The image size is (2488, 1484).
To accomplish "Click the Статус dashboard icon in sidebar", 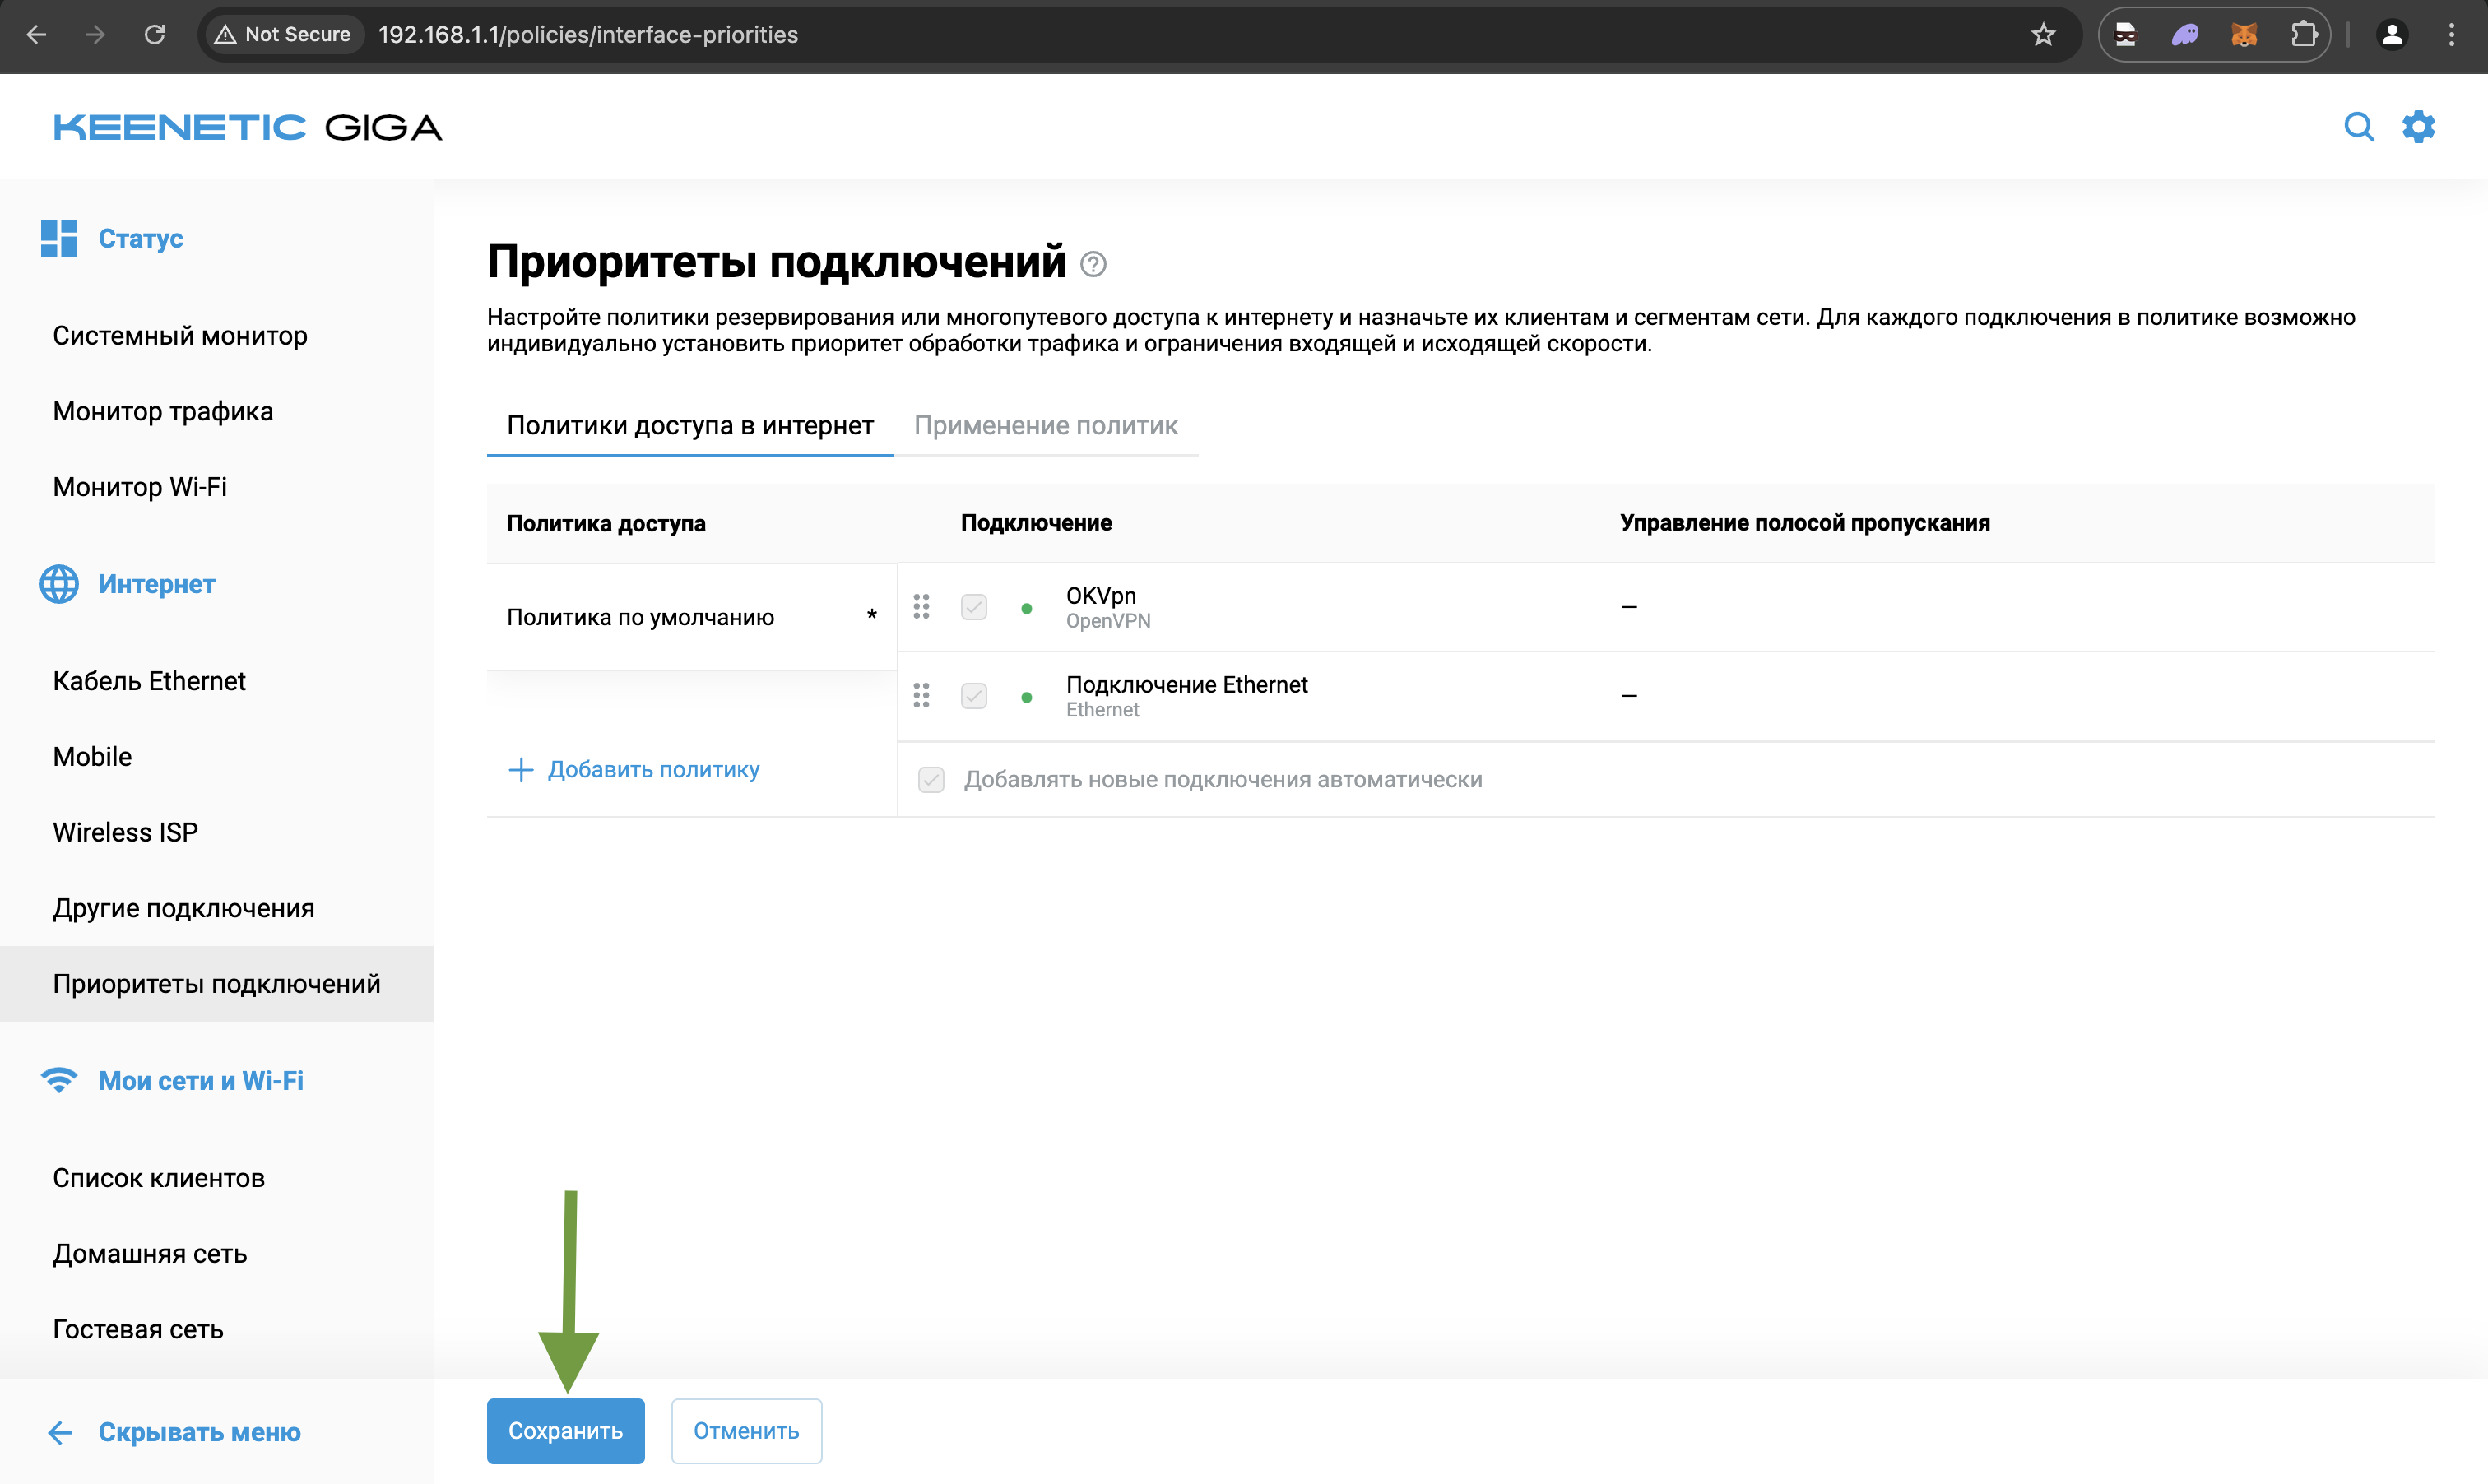I will 59,238.
